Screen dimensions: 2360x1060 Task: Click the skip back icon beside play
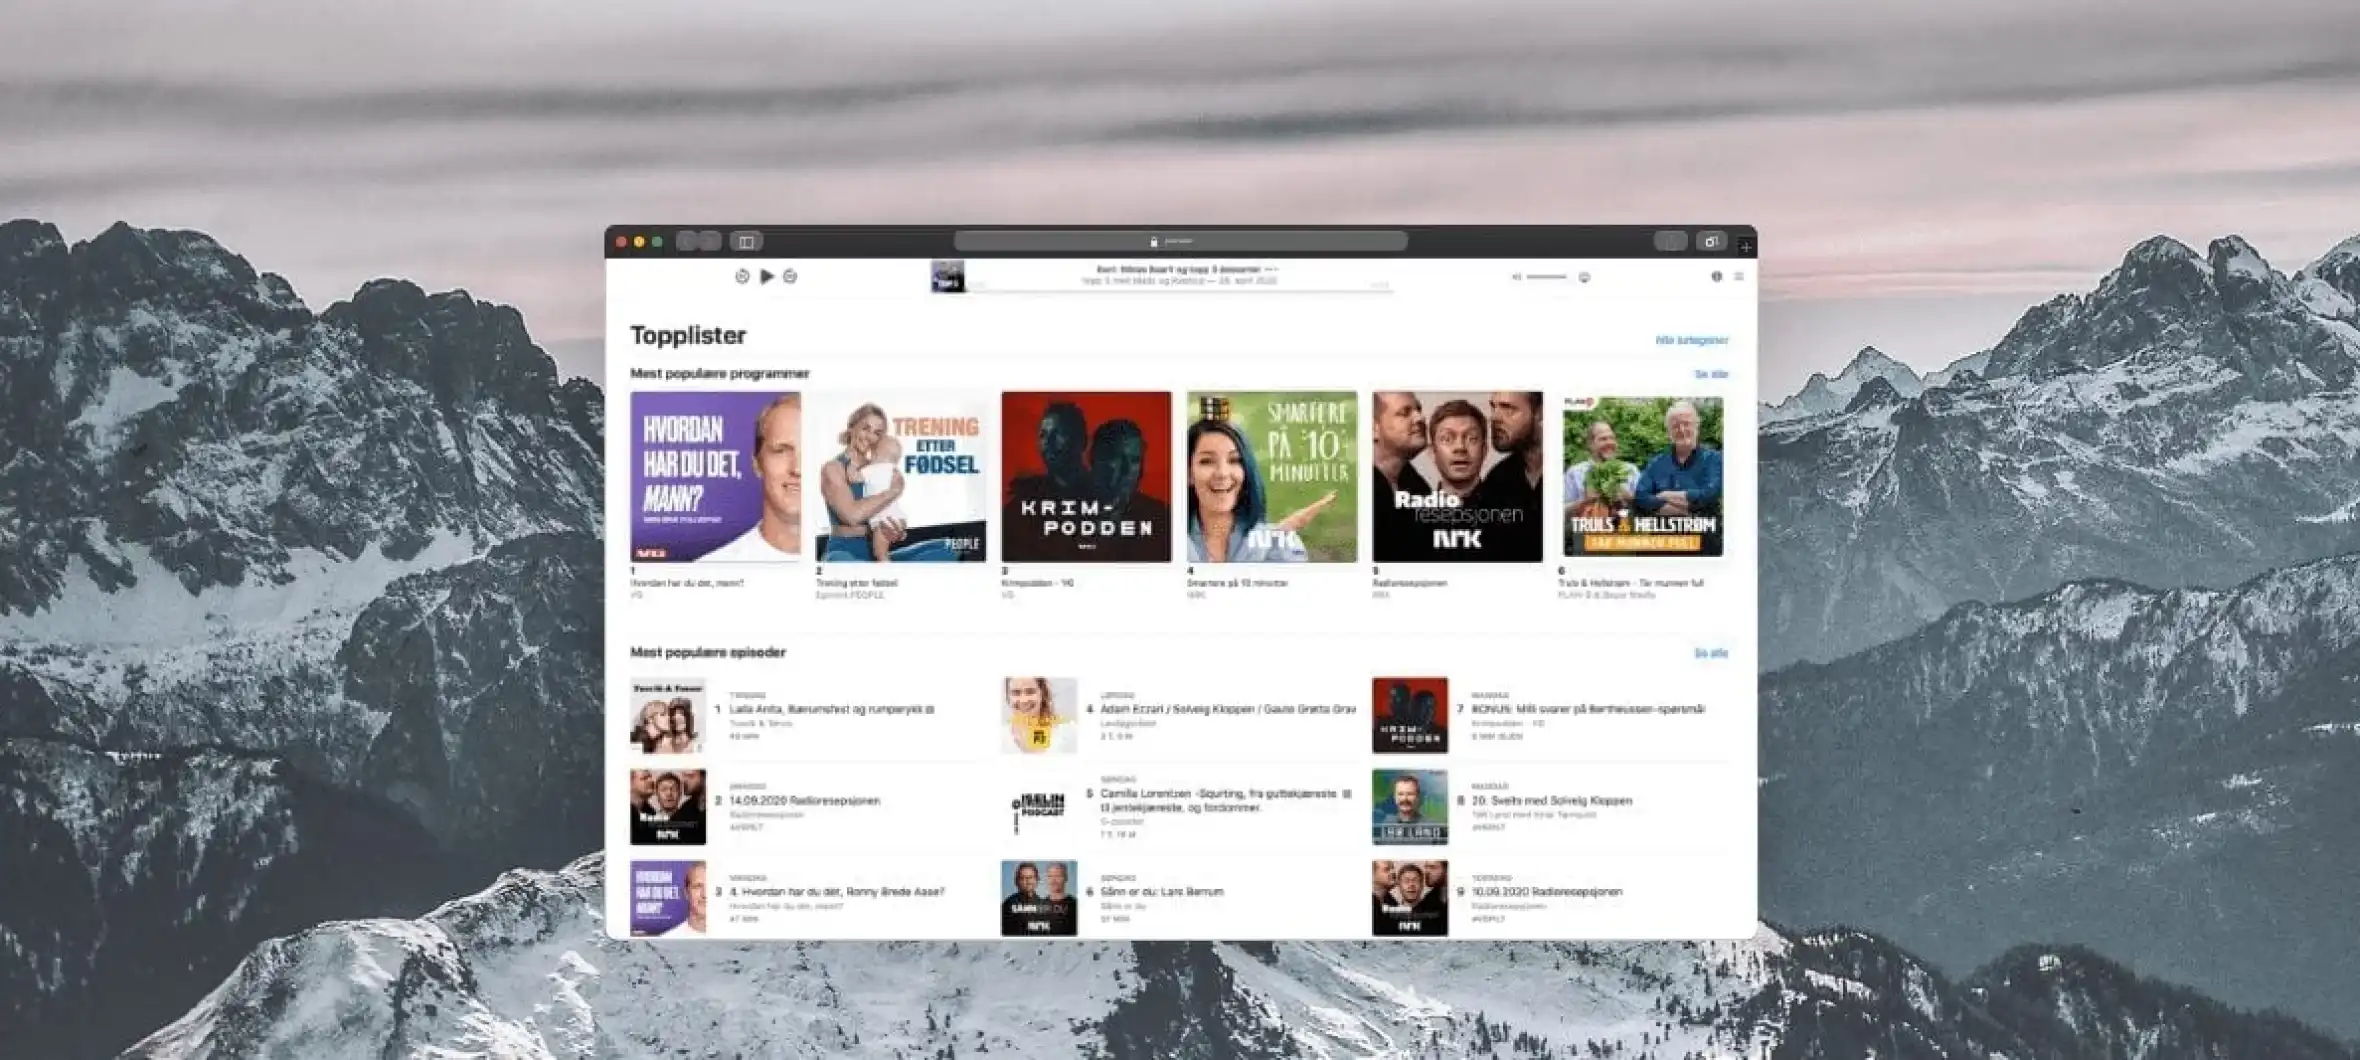coord(742,276)
